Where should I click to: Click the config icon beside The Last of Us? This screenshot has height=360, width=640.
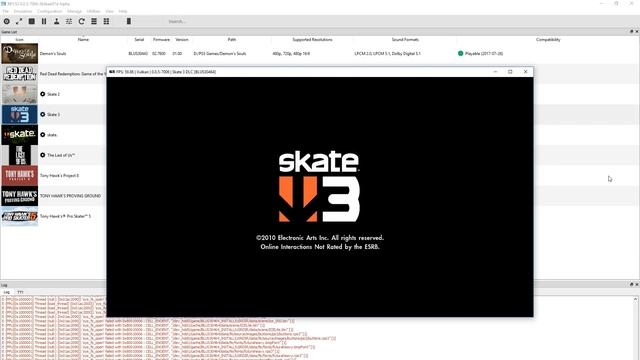coord(42,155)
